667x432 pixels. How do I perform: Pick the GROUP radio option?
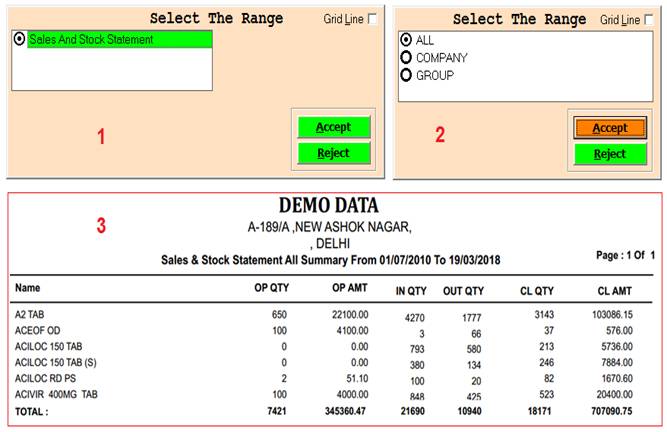(x=406, y=75)
